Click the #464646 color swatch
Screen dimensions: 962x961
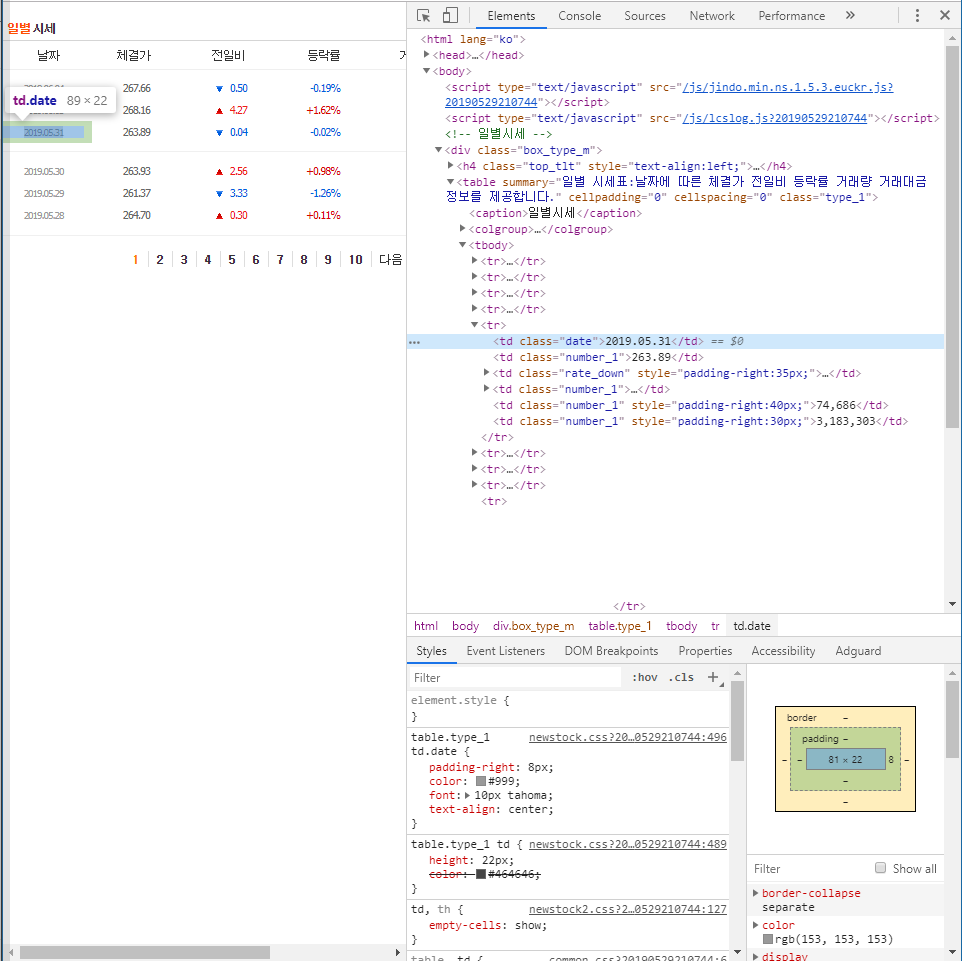(x=481, y=874)
